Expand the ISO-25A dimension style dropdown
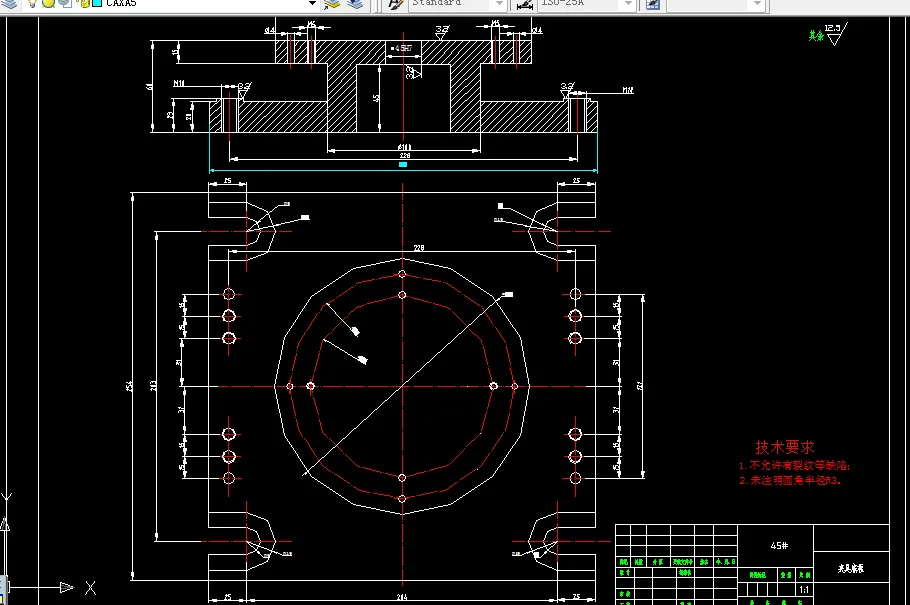 (x=628, y=4)
